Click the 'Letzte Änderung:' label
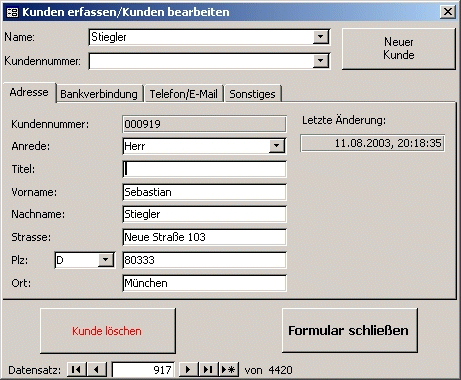This screenshot has width=461, height=380. coord(344,120)
